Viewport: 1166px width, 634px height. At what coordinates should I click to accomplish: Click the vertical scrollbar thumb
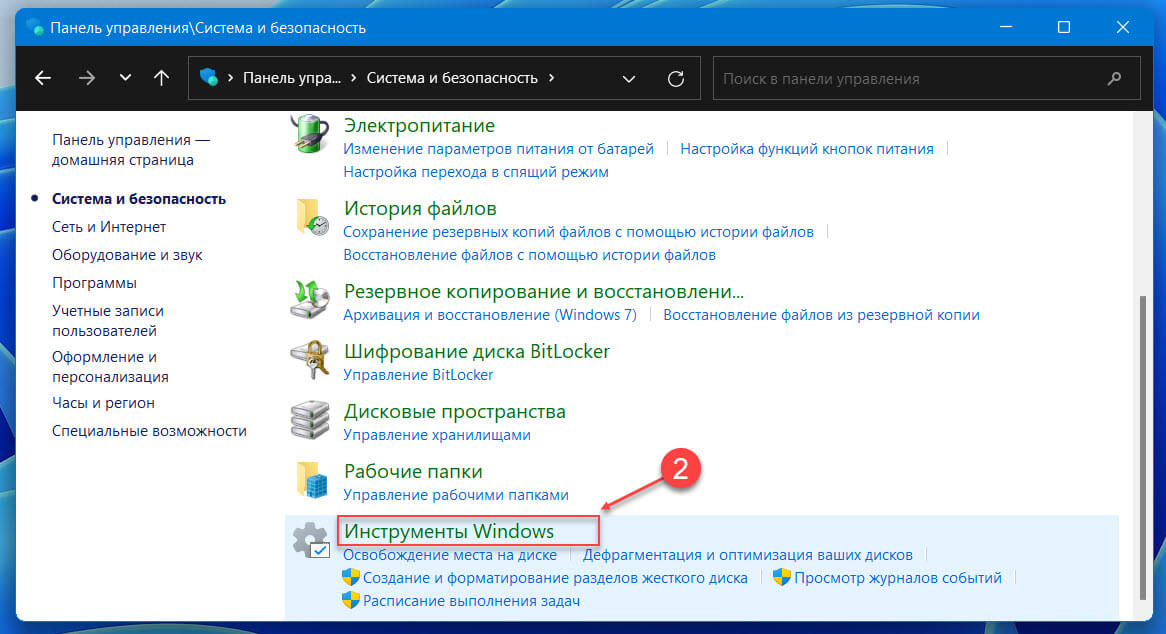[1143, 447]
